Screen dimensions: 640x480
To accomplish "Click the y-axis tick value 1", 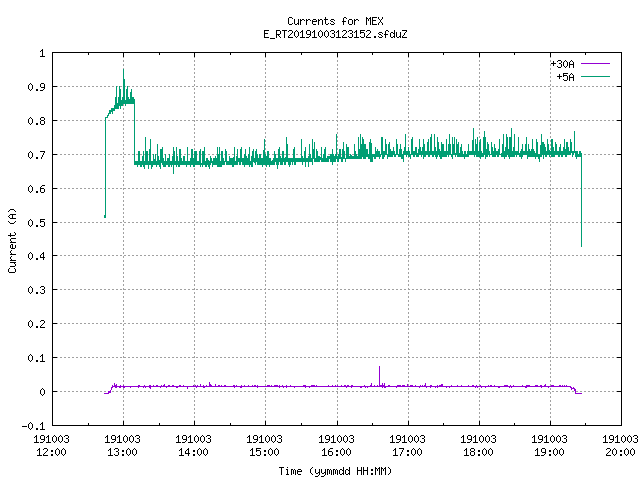I will (42, 53).
